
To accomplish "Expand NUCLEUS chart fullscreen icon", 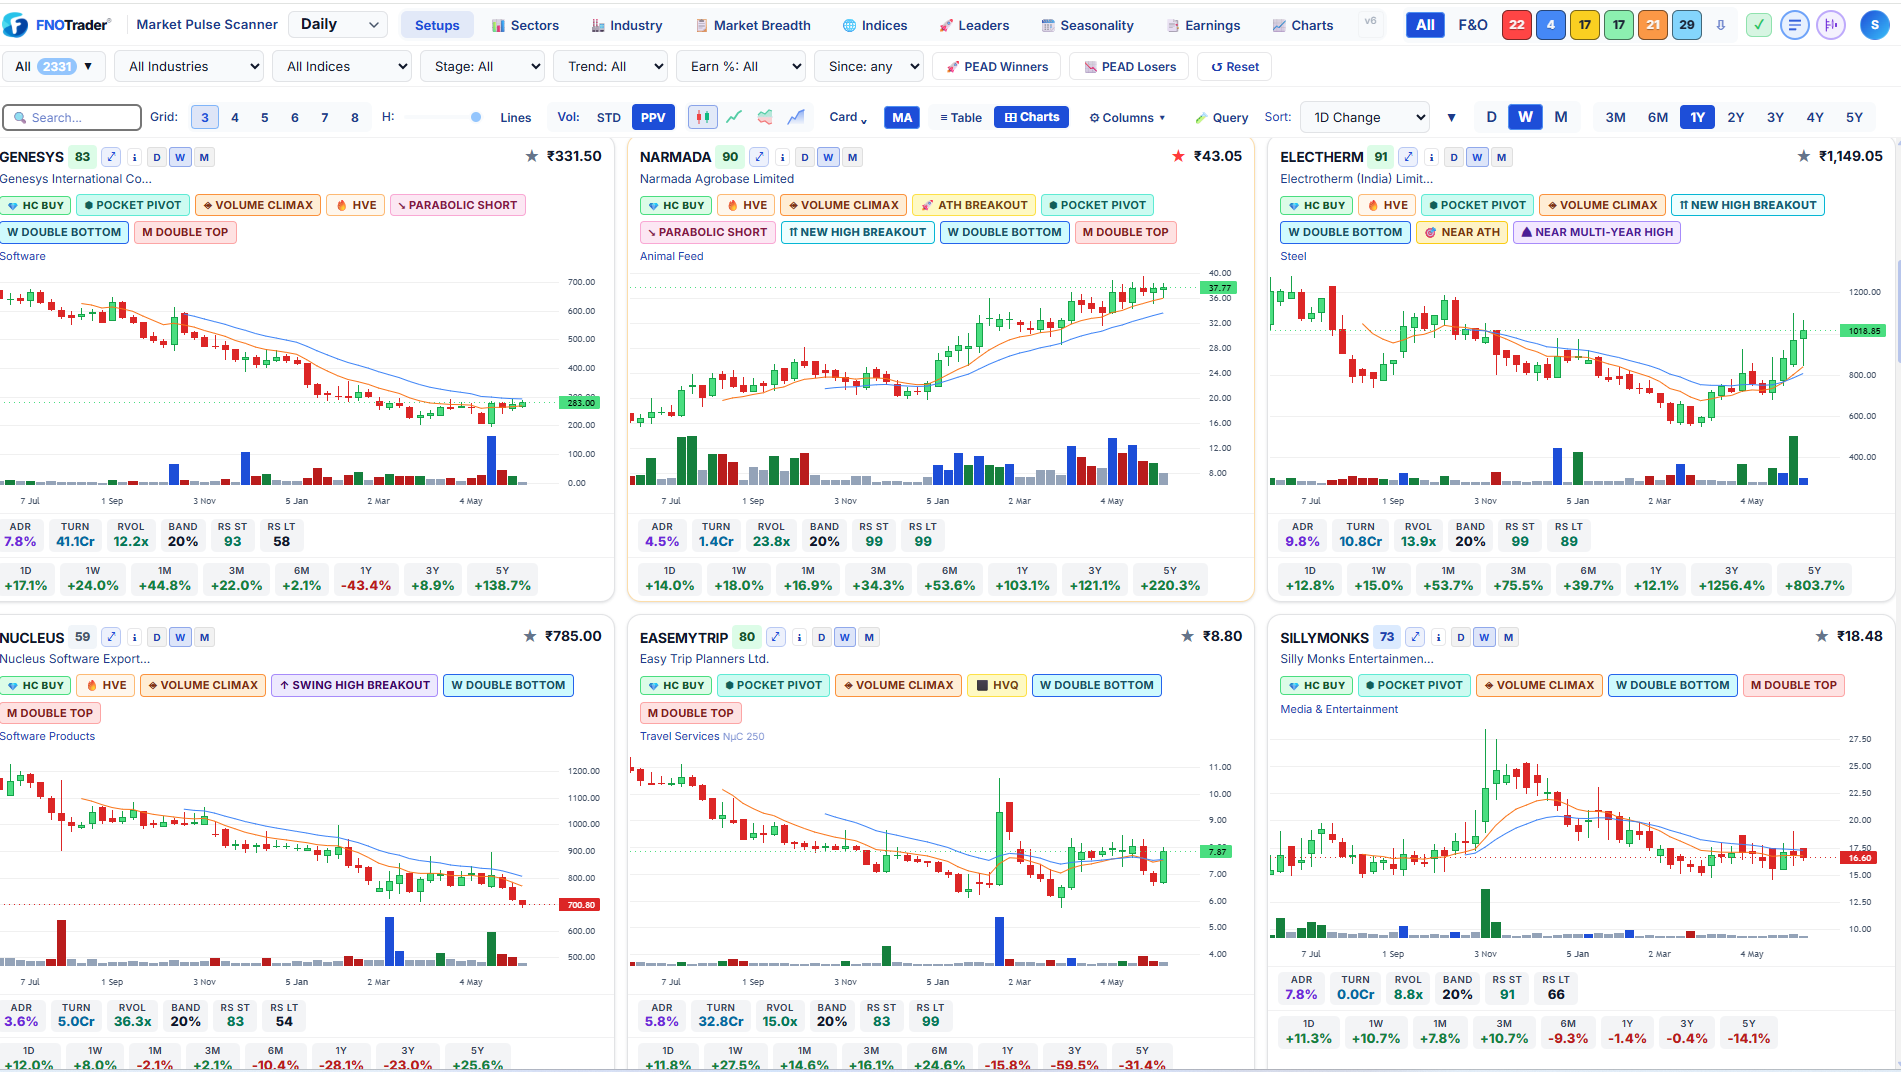I will 112,637.
